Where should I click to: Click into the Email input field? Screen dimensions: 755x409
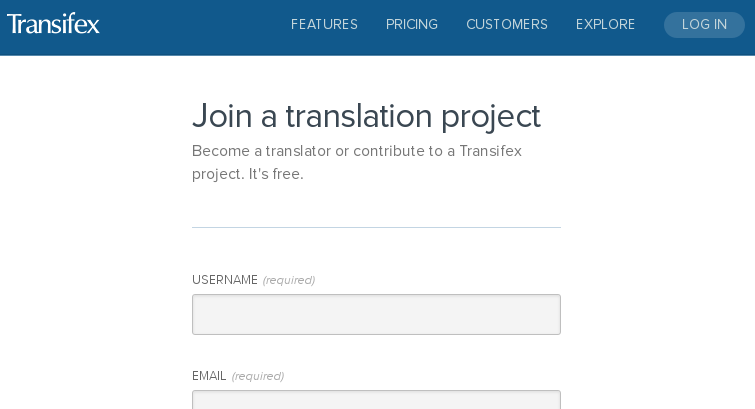coord(376,401)
